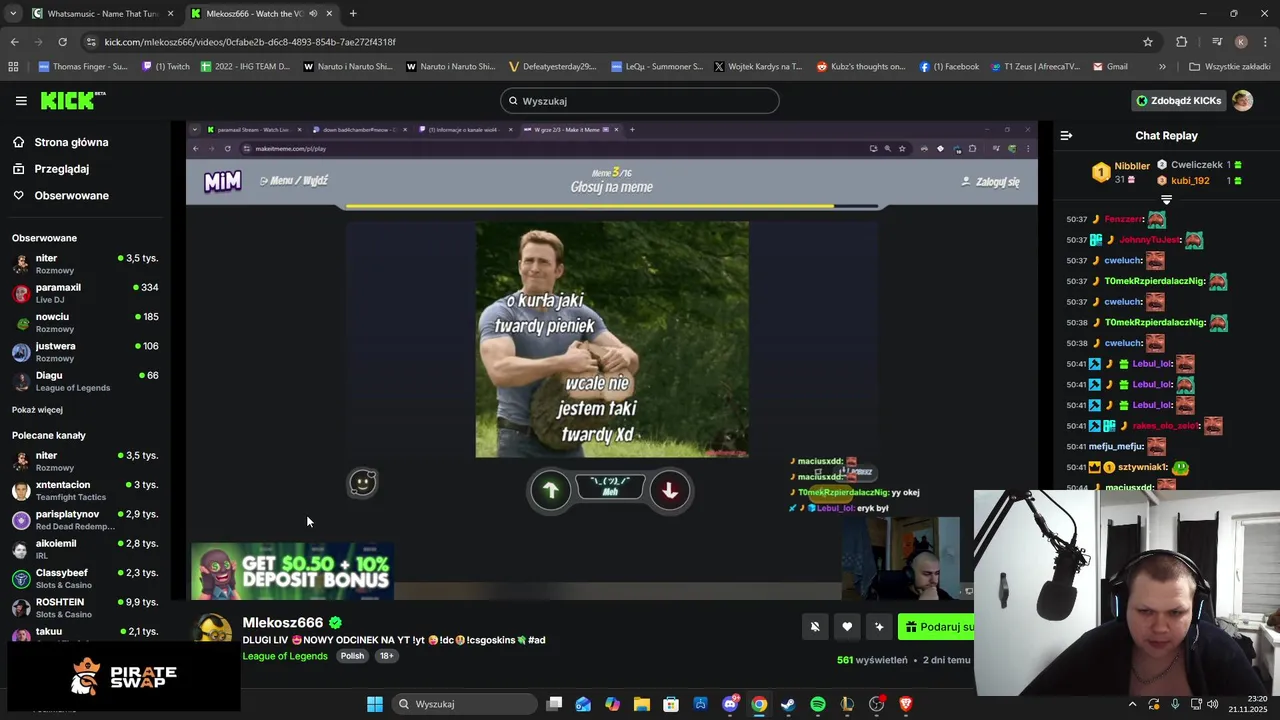The image size is (1280, 720).
Task: Open ROSHTEIN recommended channel
Action: (x=85, y=608)
